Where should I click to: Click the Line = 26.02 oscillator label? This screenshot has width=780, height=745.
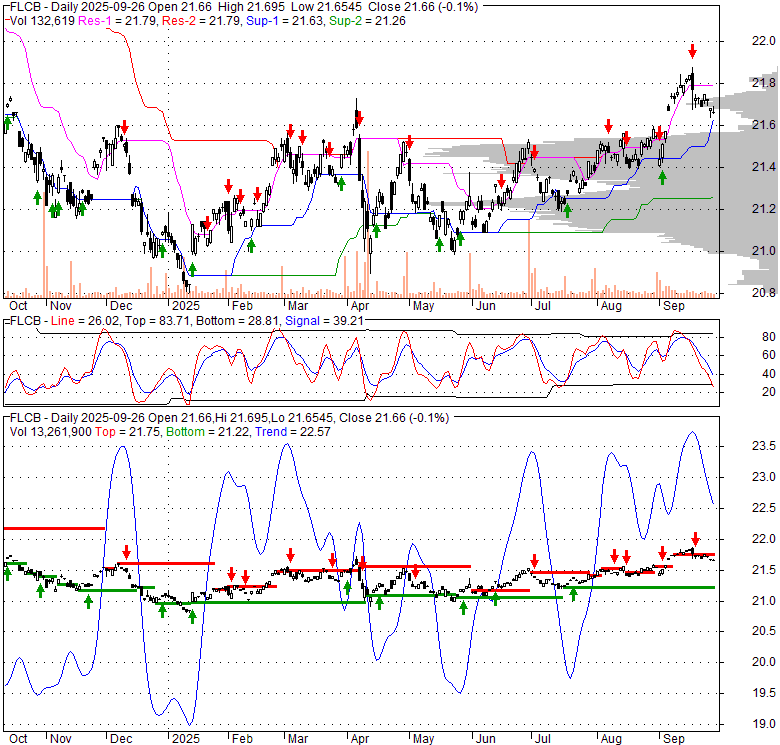(86, 321)
